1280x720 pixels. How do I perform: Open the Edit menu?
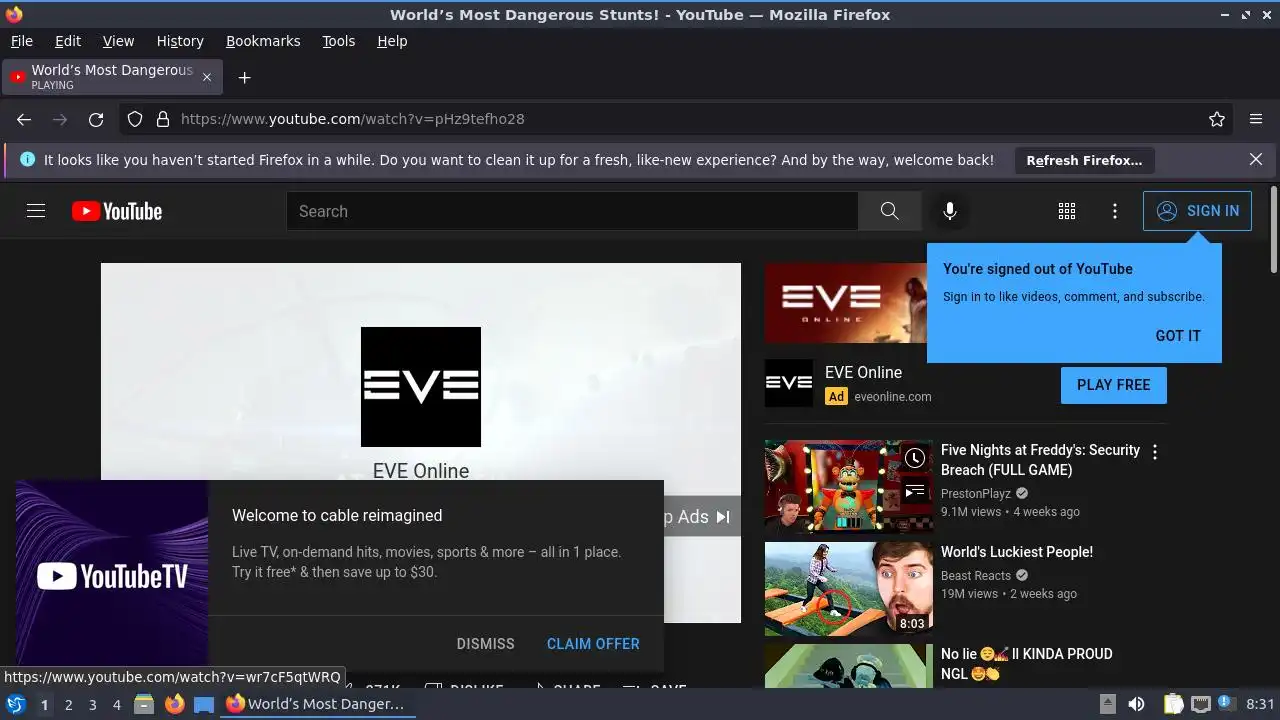pos(68,41)
